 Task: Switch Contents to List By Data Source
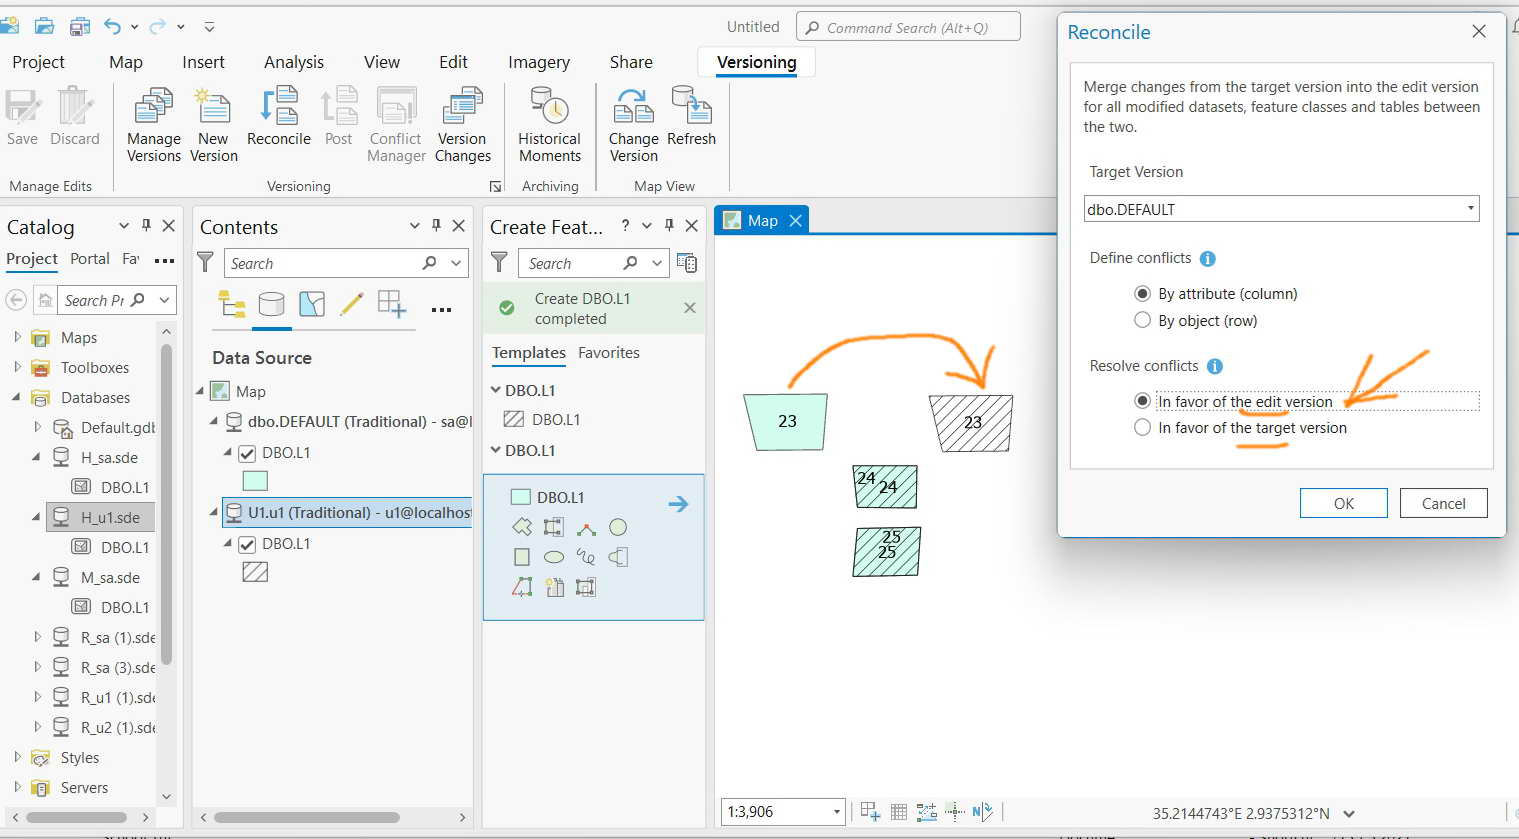(x=271, y=304)
